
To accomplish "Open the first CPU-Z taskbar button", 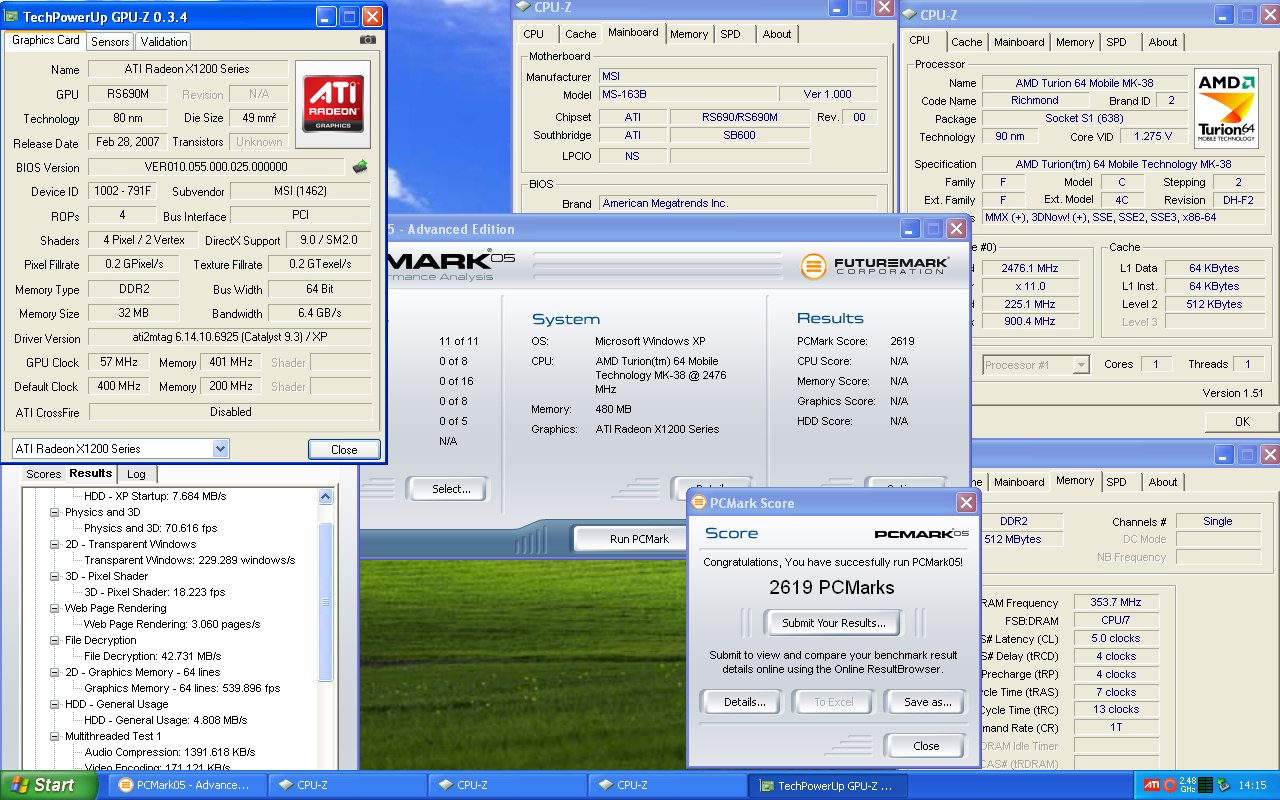I will [346, 785].
